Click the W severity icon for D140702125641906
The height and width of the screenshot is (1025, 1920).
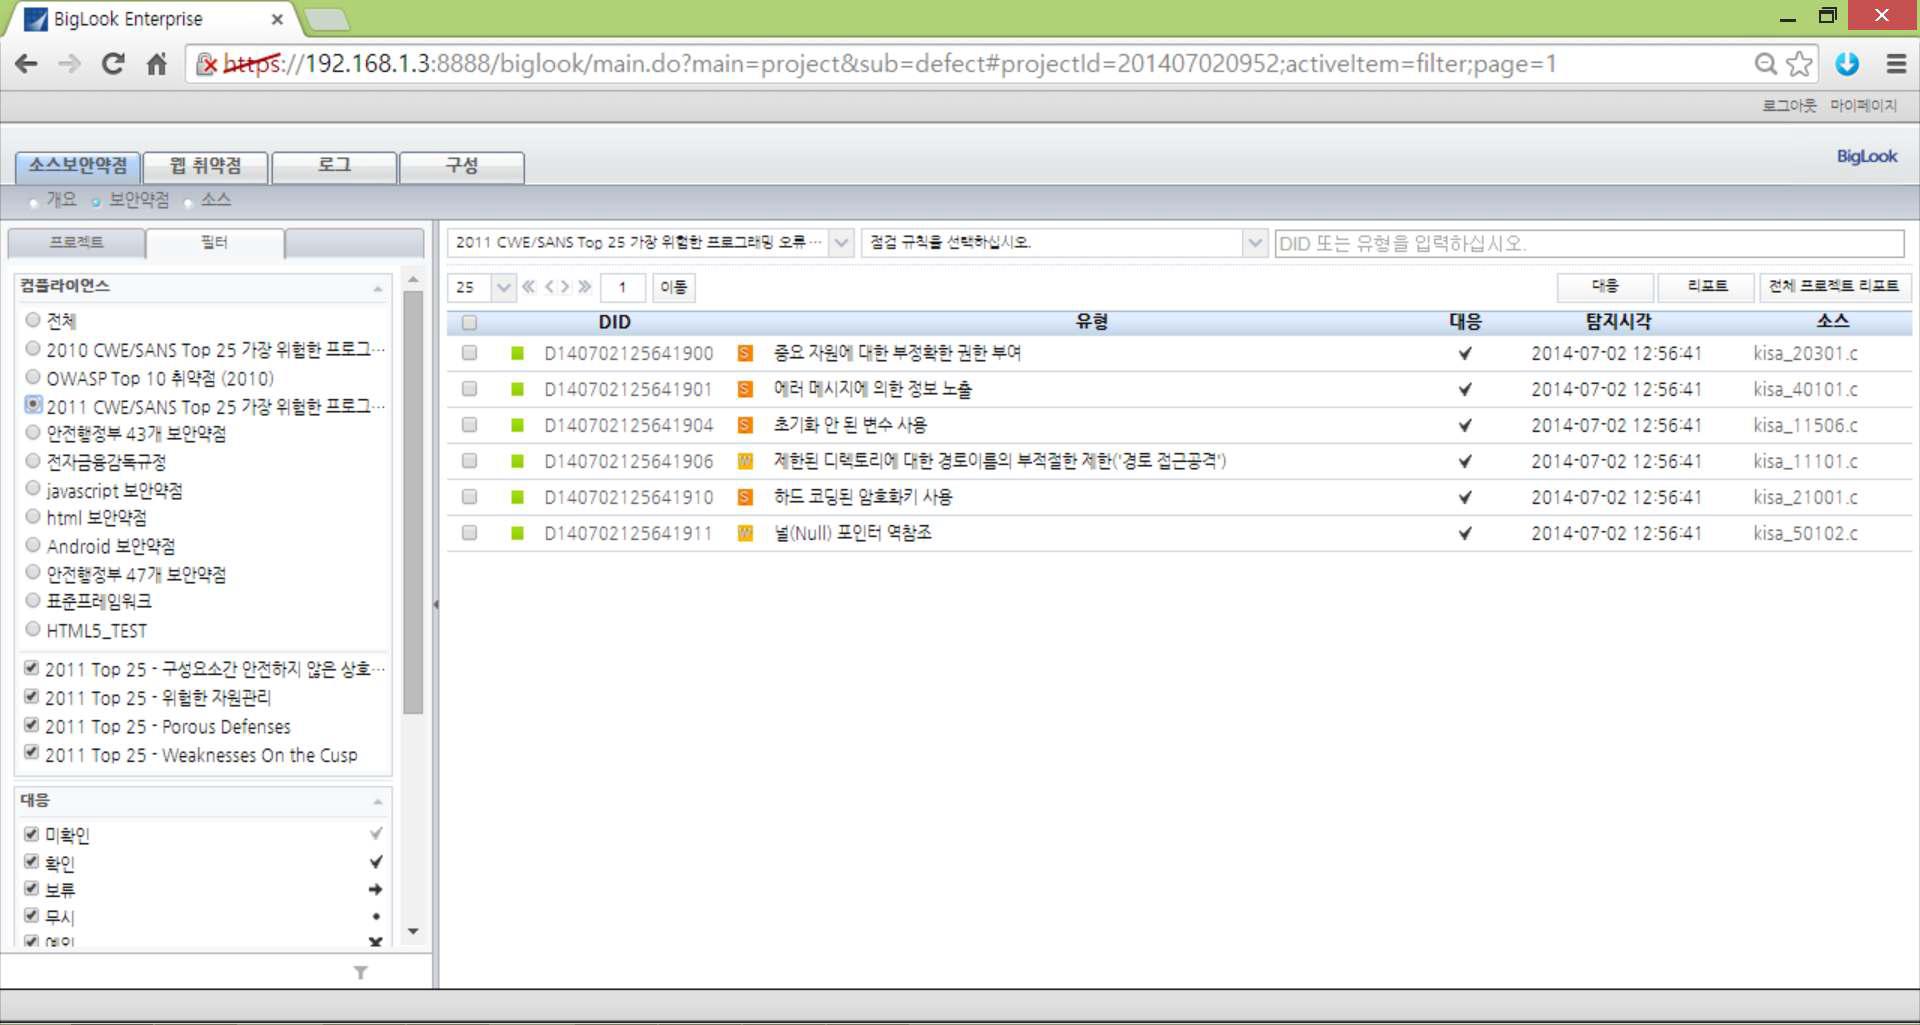pos(745,461)
